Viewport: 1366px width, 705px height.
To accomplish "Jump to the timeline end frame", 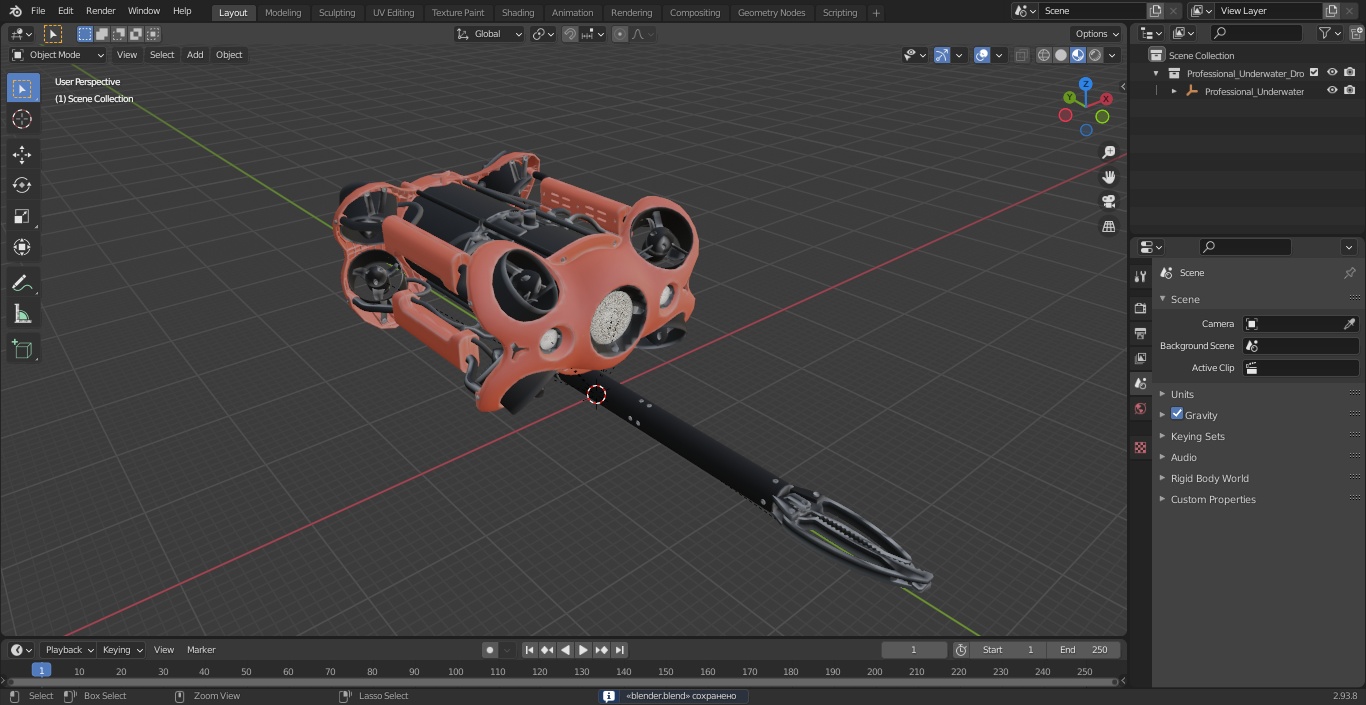I will pyautogui.click(x=620, y=650).
